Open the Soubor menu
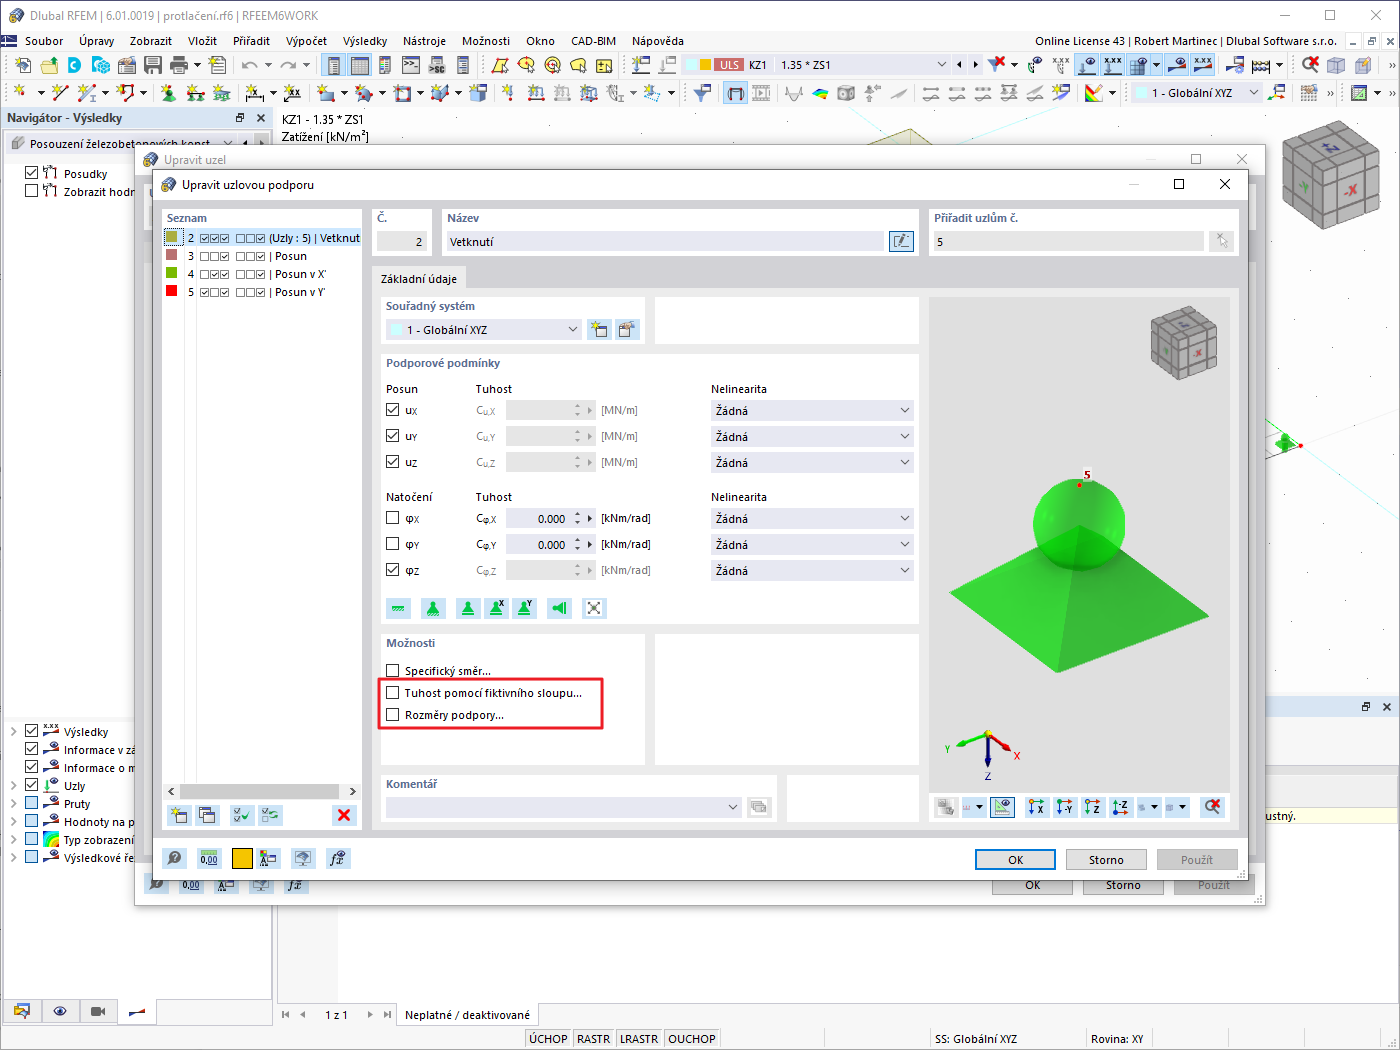The image size is (1400, 1050). point(44,41)
